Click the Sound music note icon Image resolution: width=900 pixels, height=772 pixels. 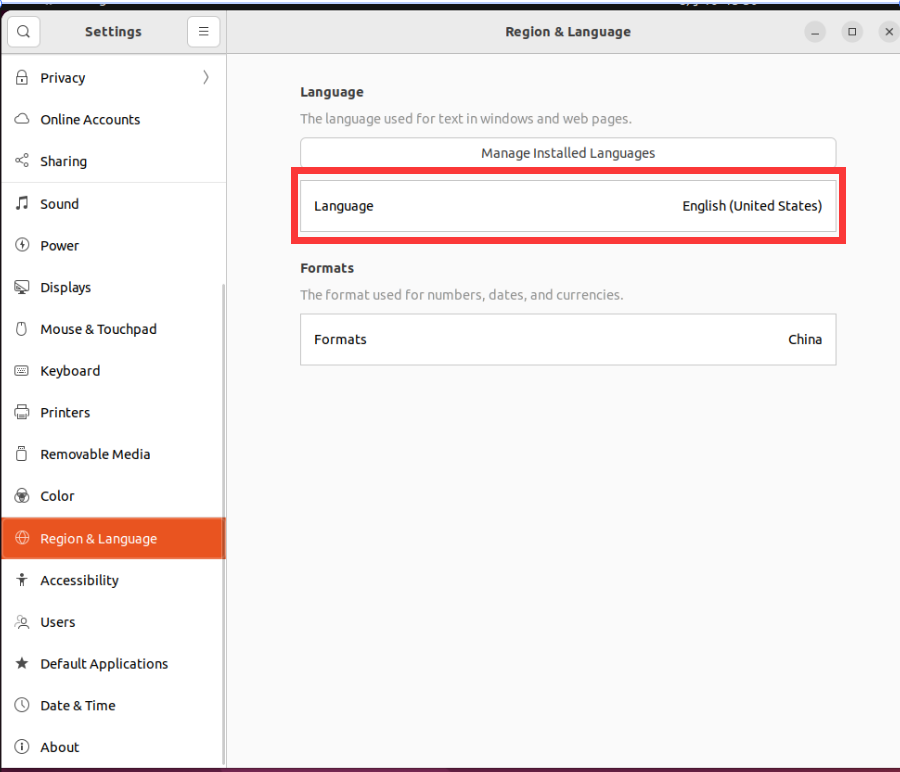[22, 204]
